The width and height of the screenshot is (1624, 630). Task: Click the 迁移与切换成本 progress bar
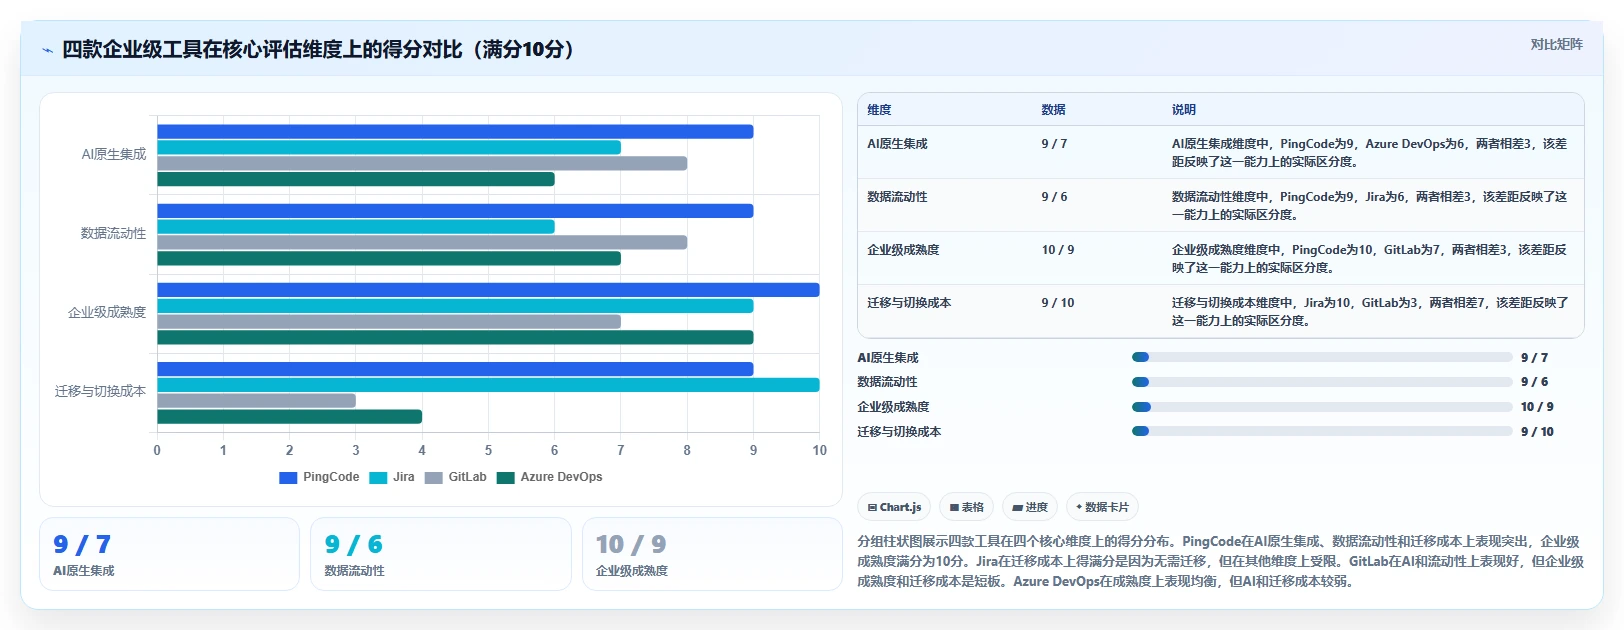pyautogui.click(x=1322, y=432)
